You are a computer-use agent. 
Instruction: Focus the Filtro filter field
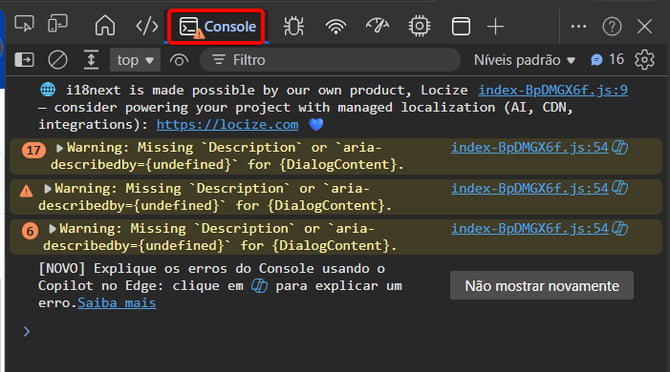[330, 60]
